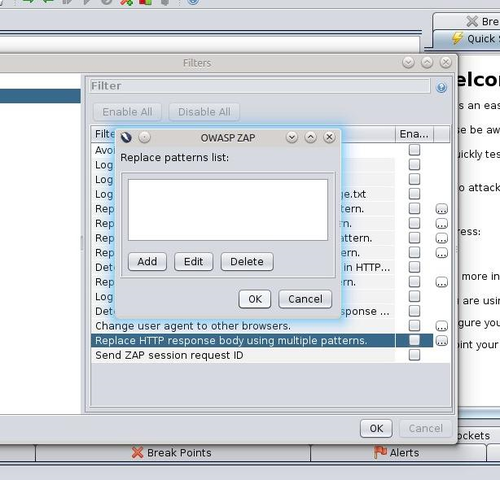Screen dimensions: 500x480
Task: Click the Edit pattern button
Action: pyautogui.click(x=193, y=262)
